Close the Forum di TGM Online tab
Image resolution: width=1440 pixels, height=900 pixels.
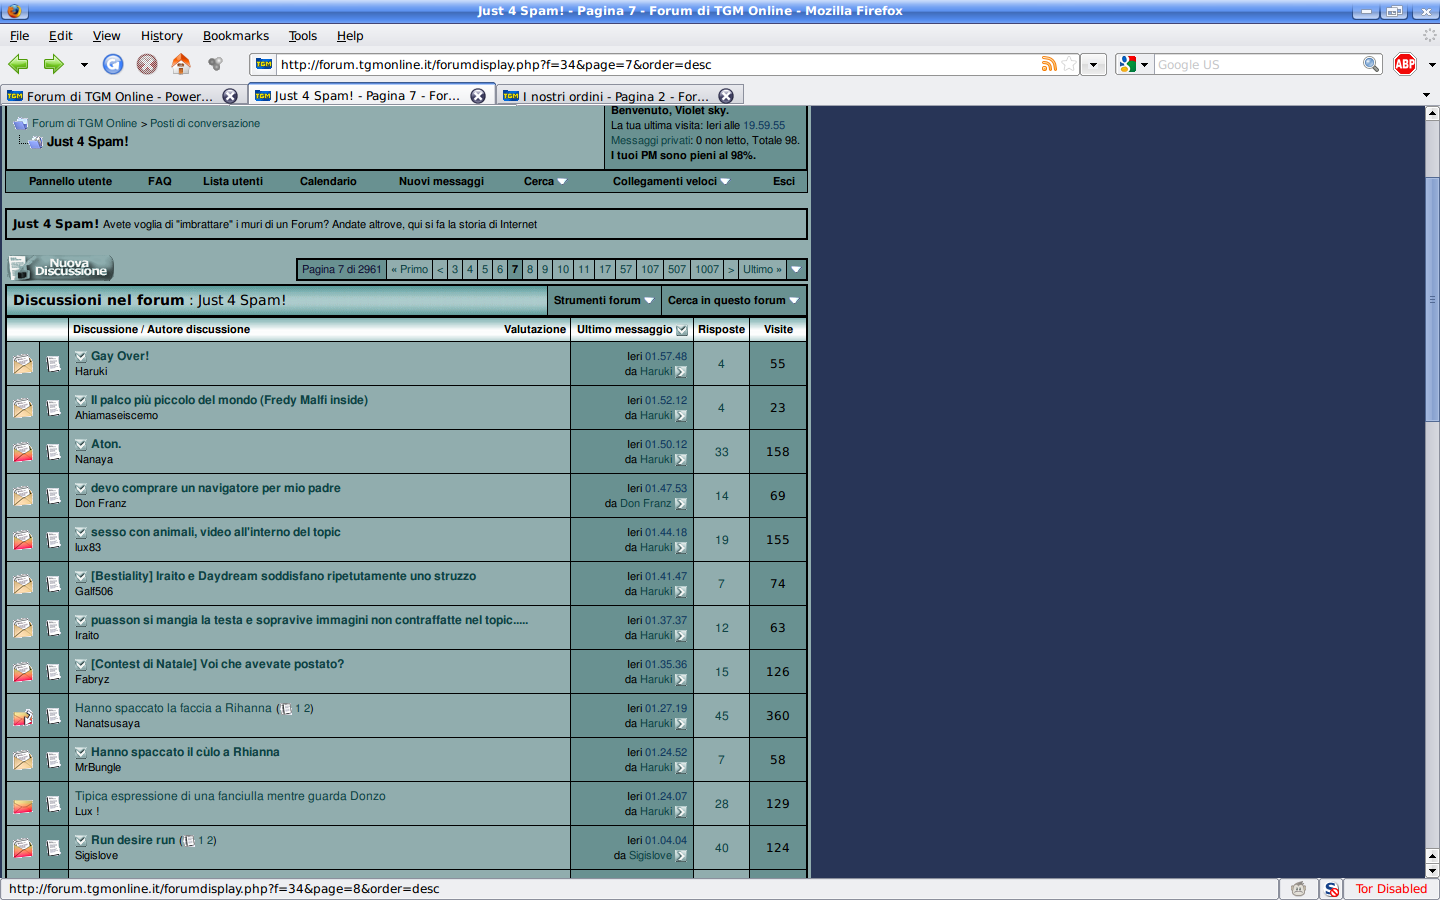230,96
